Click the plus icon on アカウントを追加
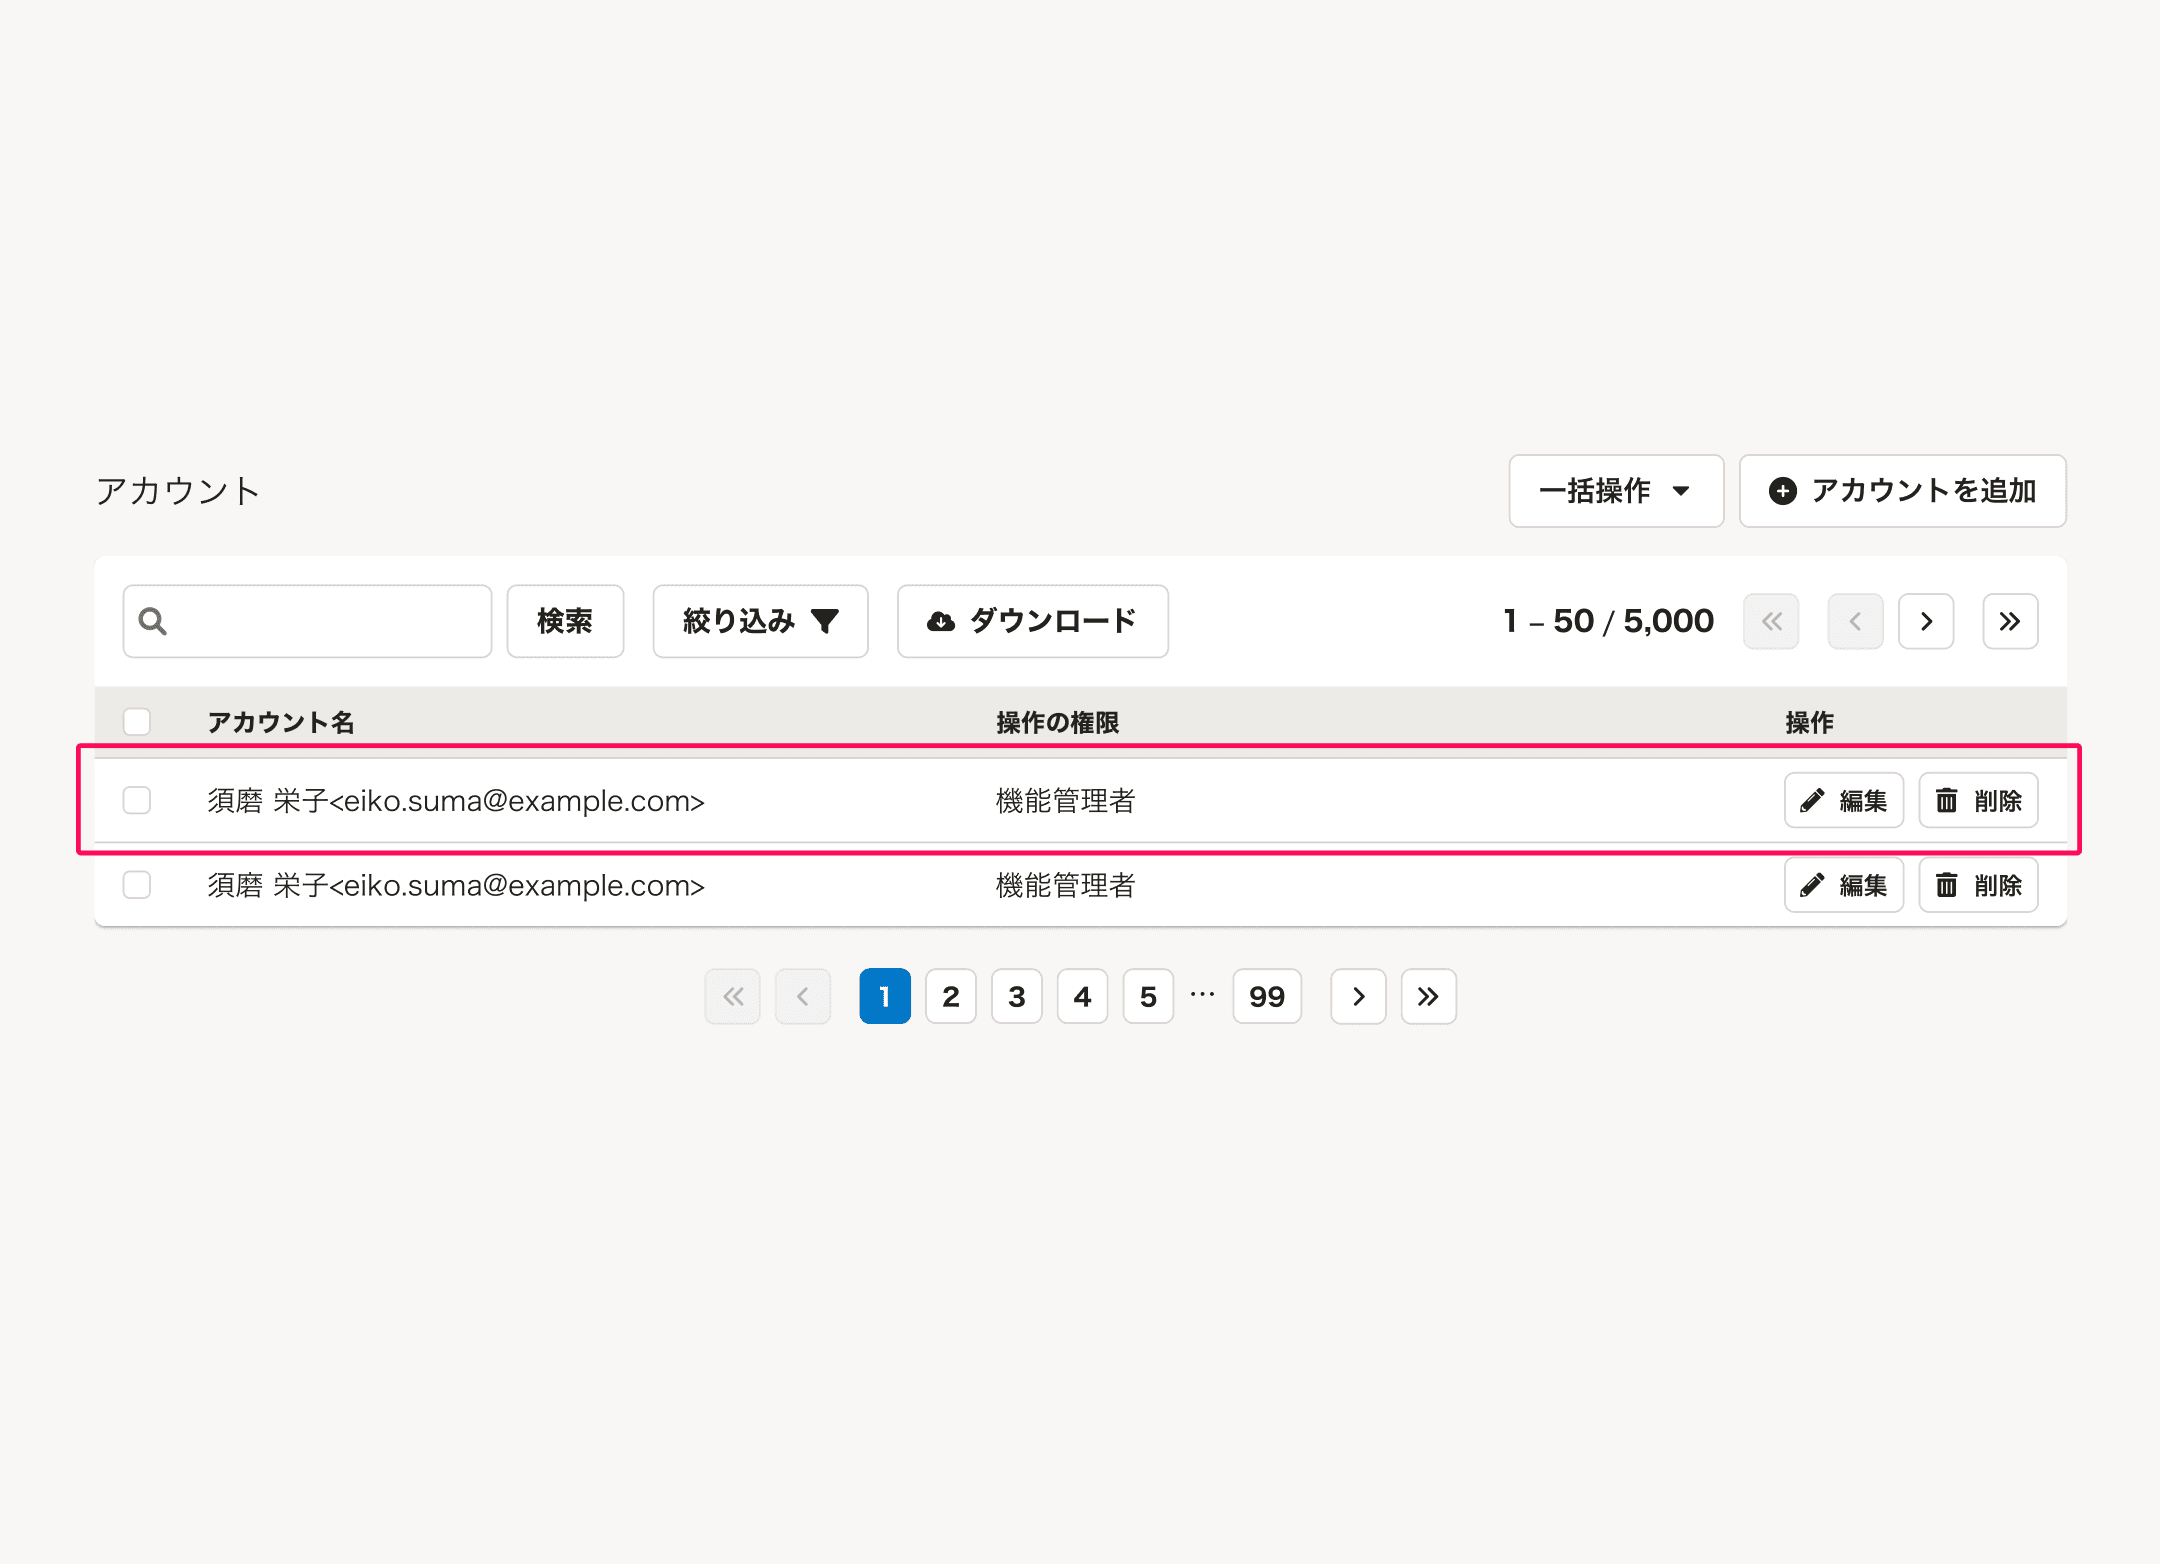 (x=1786, y=491)
